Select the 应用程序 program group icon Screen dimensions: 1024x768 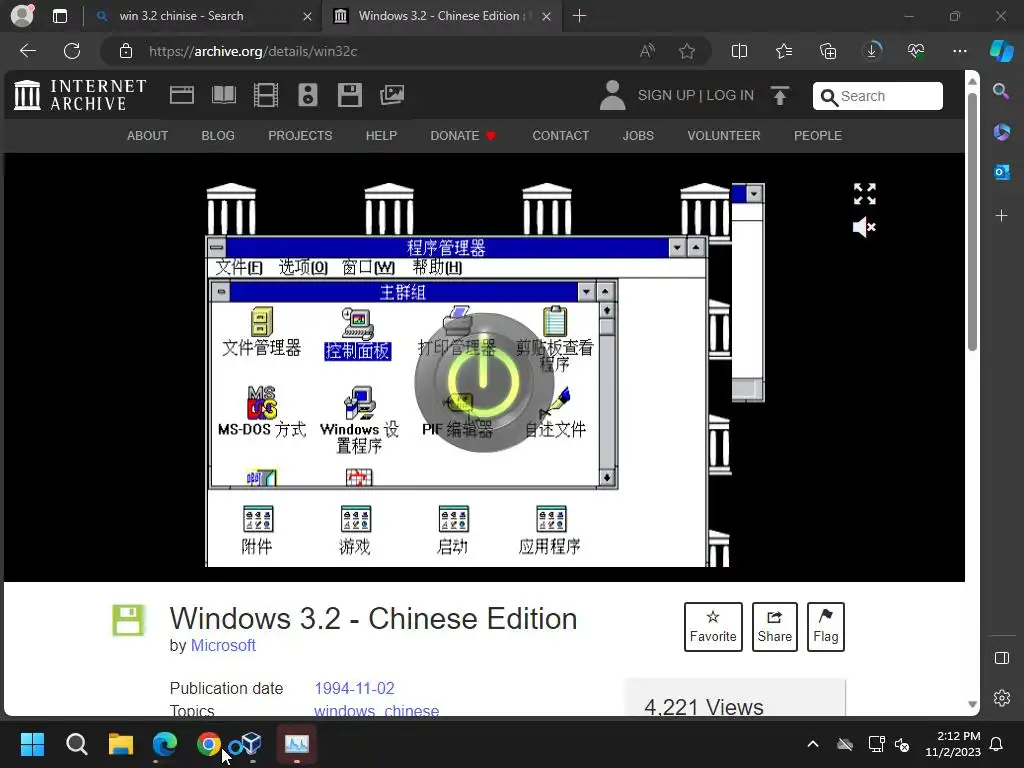tap(550, 530)
